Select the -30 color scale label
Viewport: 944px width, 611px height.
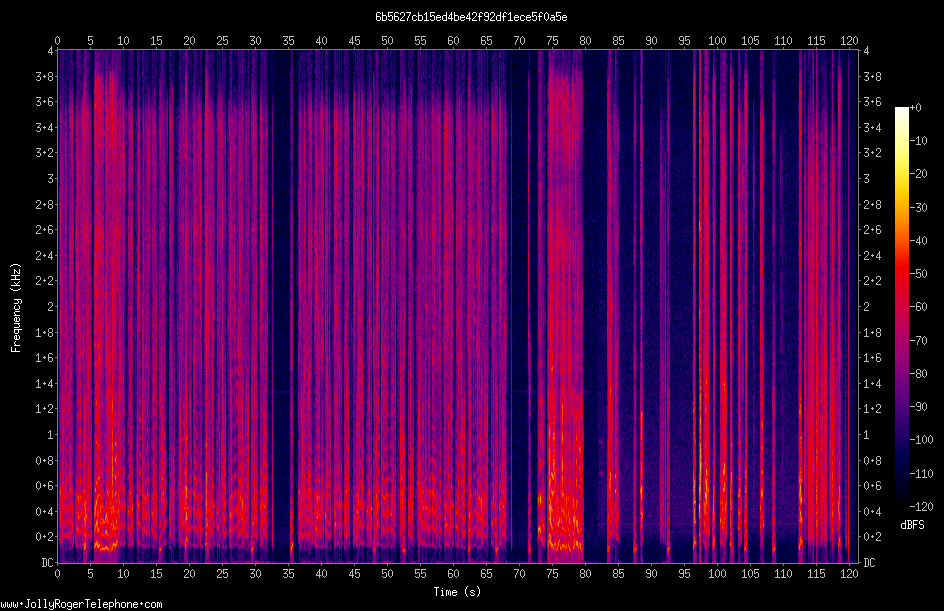[x=919, y=208]
